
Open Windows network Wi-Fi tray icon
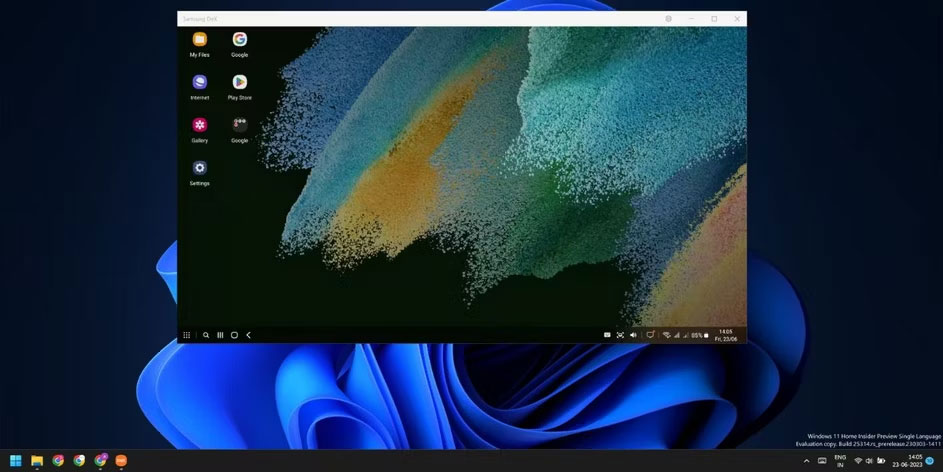pos(858,461)
